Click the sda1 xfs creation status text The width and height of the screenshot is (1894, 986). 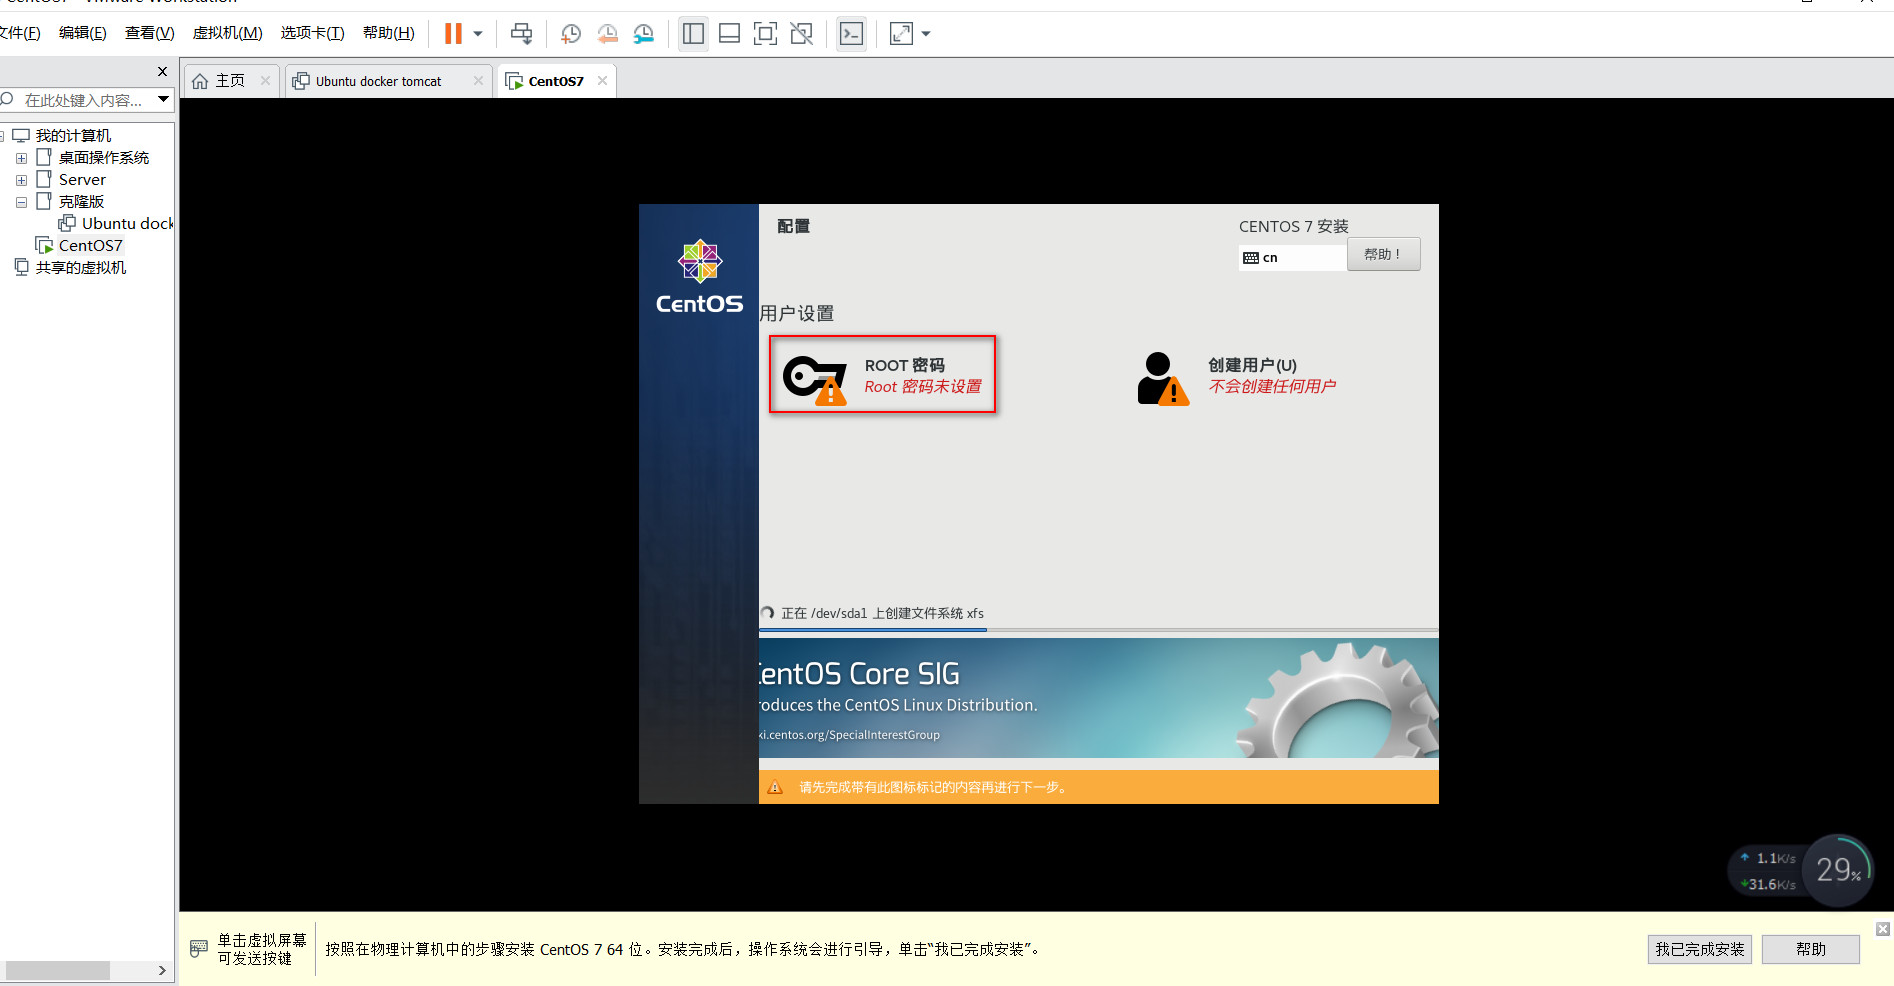[882, 613]
